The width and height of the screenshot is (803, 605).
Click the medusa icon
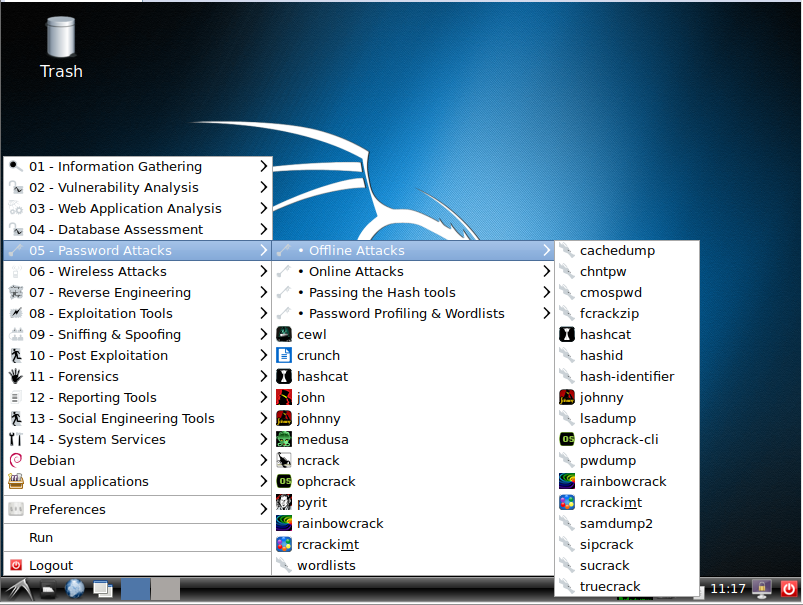pyautogui.click(x=284, y=440)
